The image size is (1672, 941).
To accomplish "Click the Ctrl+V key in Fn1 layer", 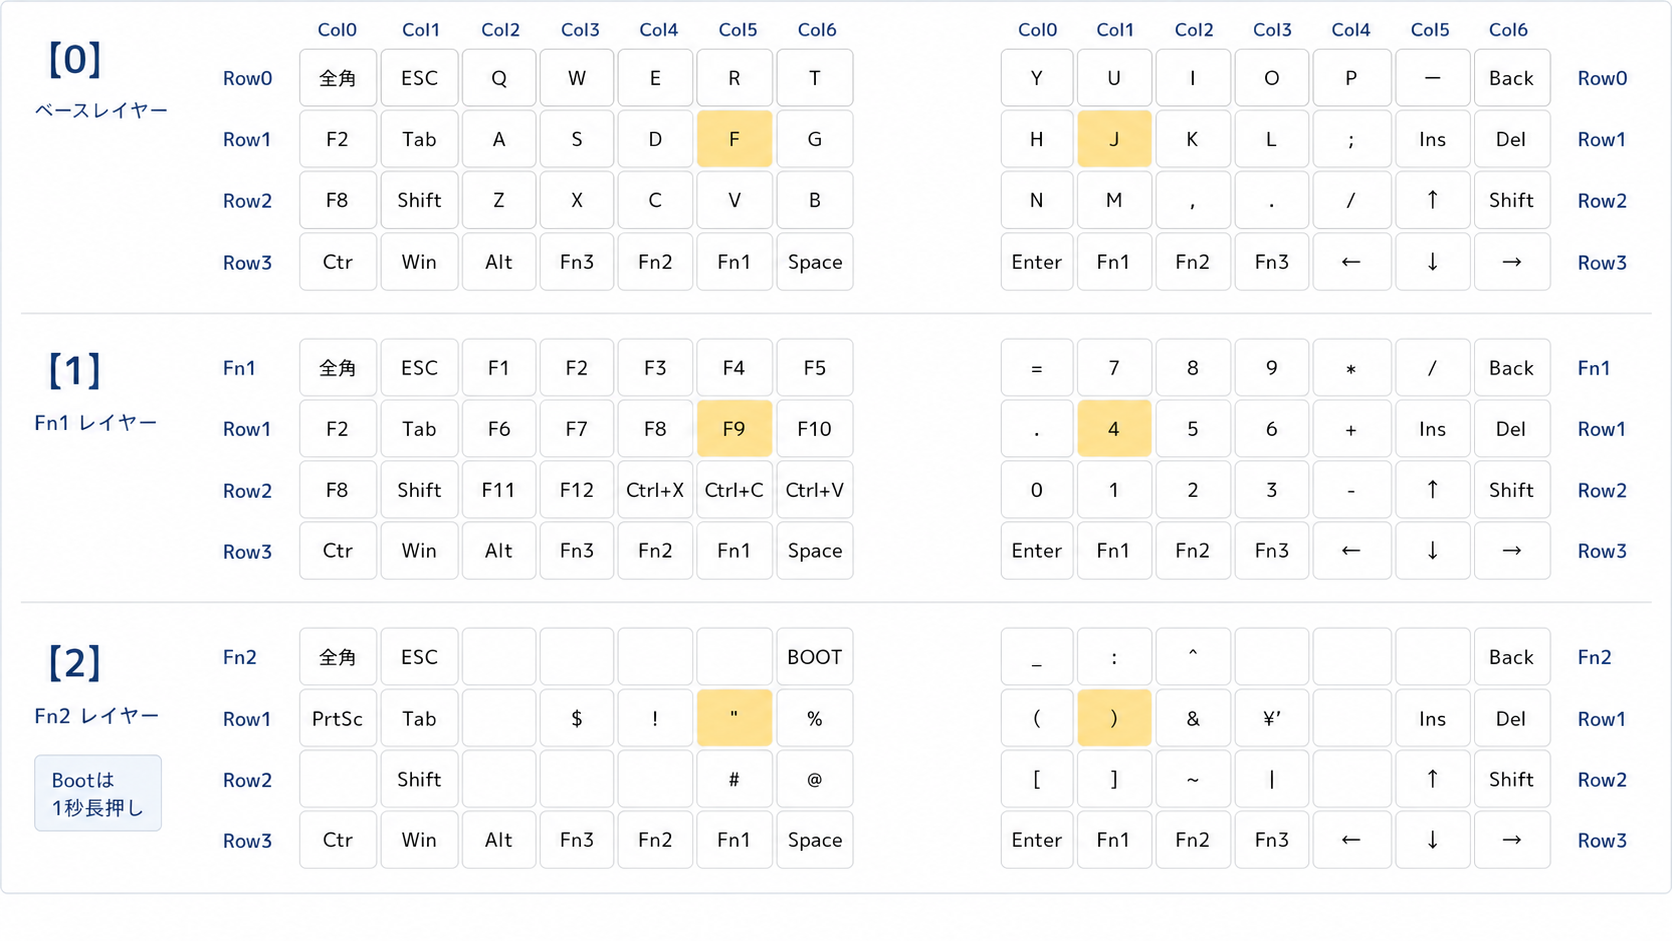I will 814,490.
